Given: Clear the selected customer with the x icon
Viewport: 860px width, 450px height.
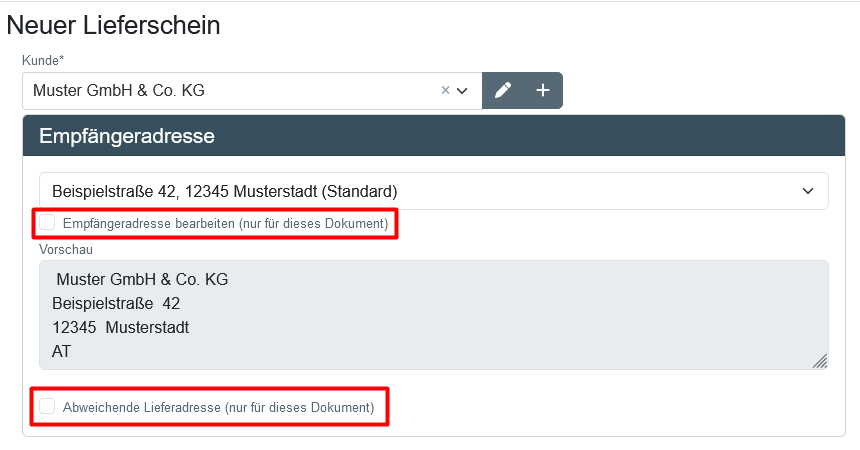Looking at the screenshot, I should point(446,90).
